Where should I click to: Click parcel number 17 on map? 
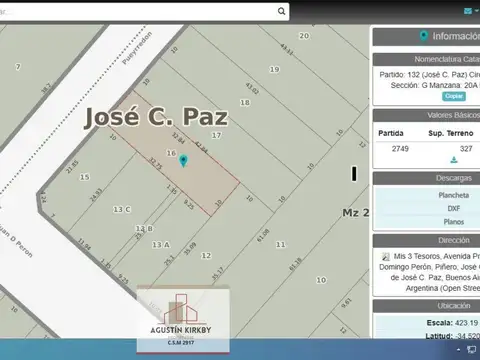coord(216,135)
